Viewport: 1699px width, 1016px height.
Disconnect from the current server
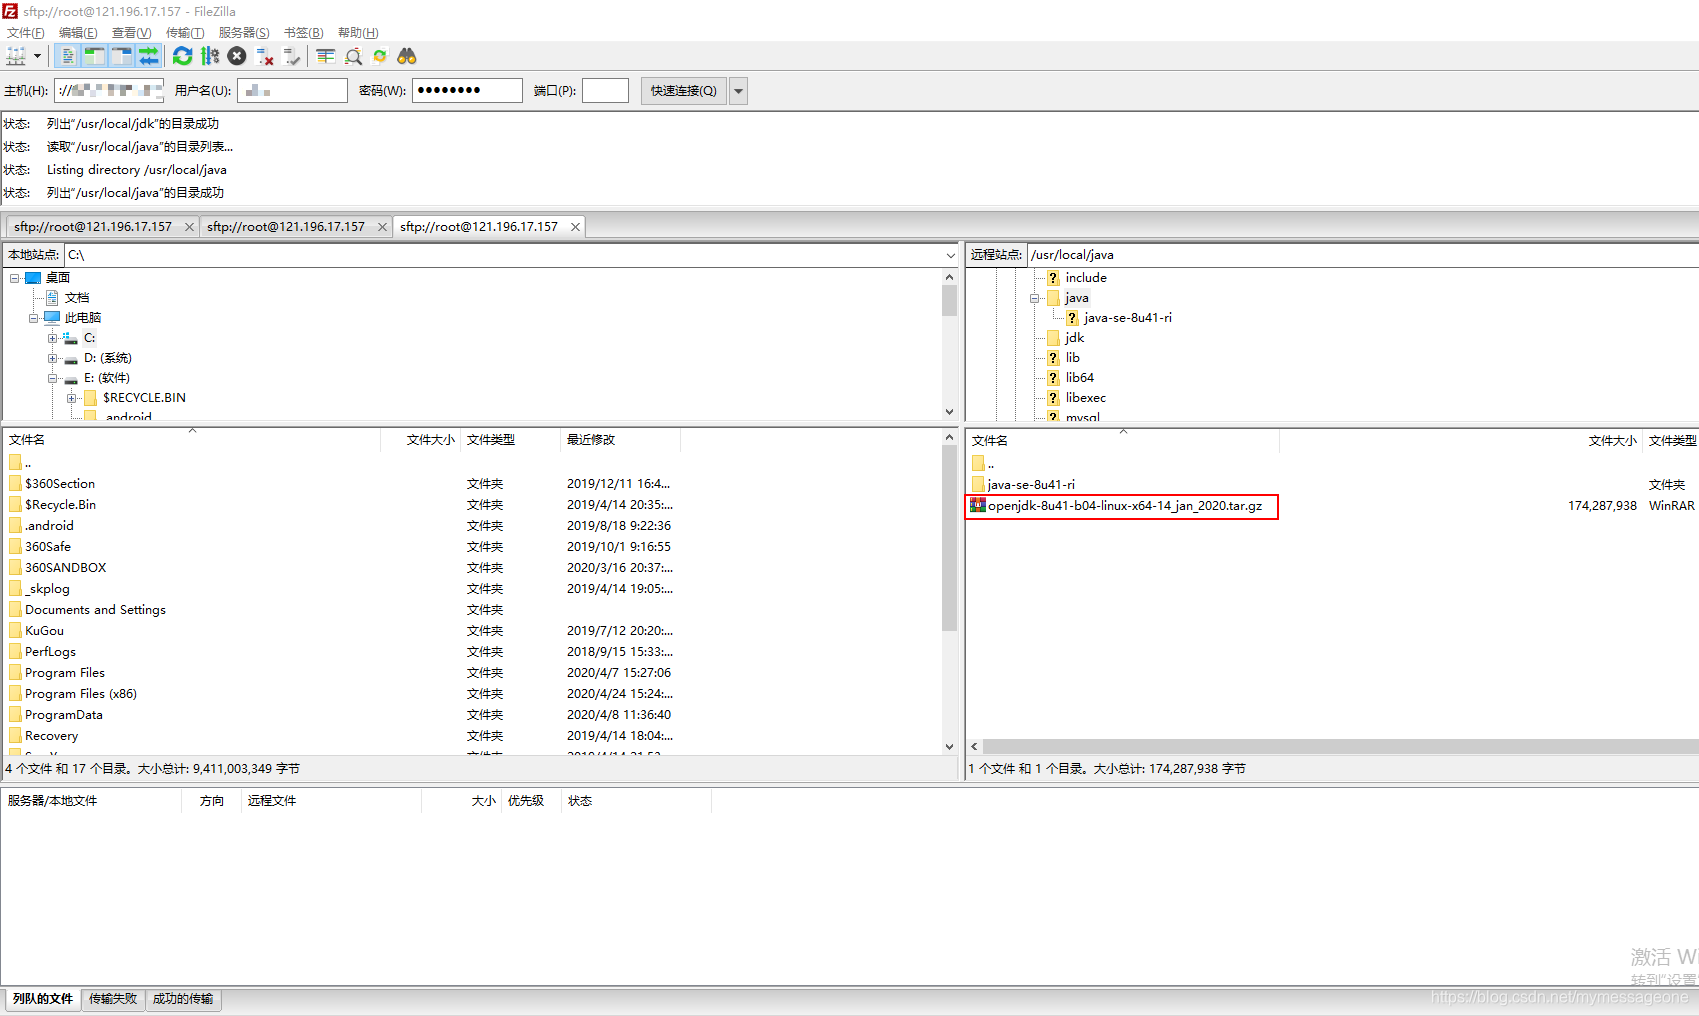[264, 56]
